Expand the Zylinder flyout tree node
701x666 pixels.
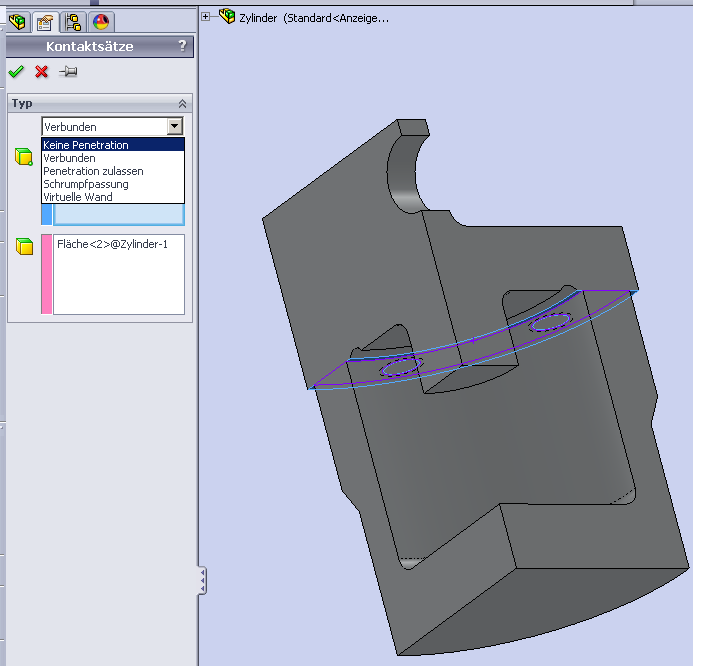pyautogui.click(x=207, y=16)
